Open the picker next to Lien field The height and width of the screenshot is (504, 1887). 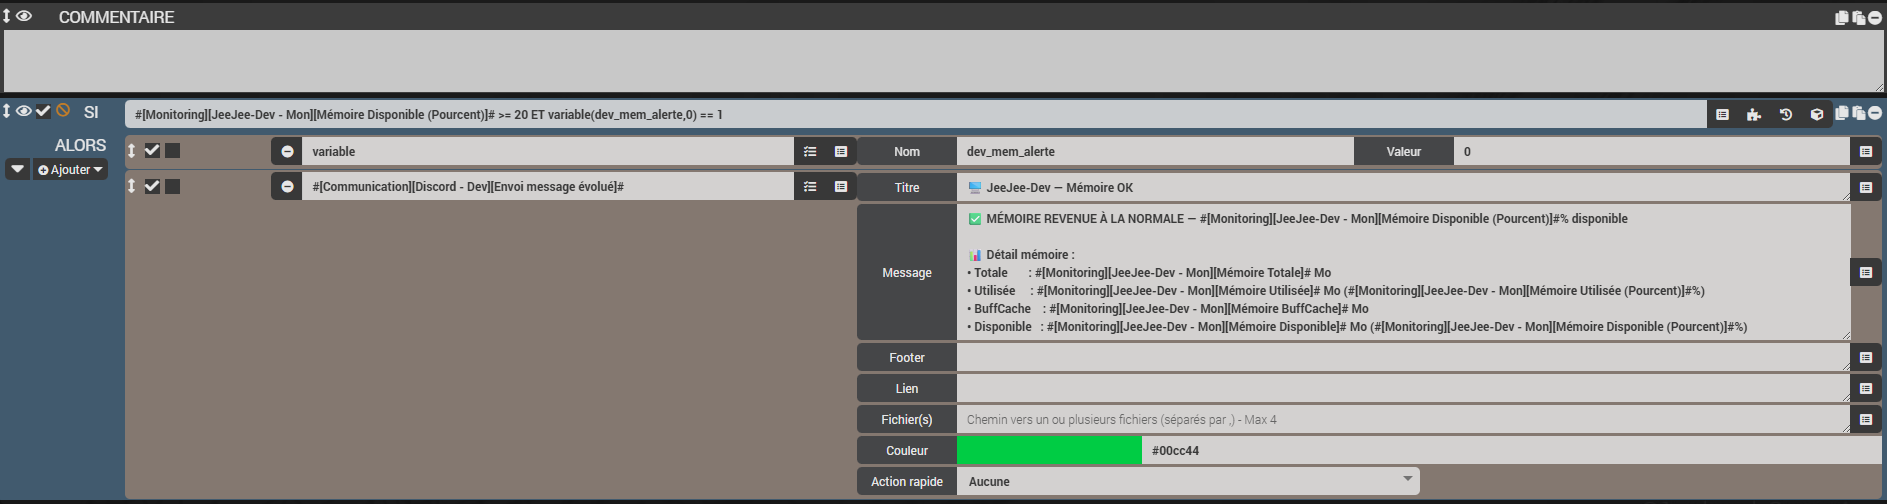[1866, 388]
